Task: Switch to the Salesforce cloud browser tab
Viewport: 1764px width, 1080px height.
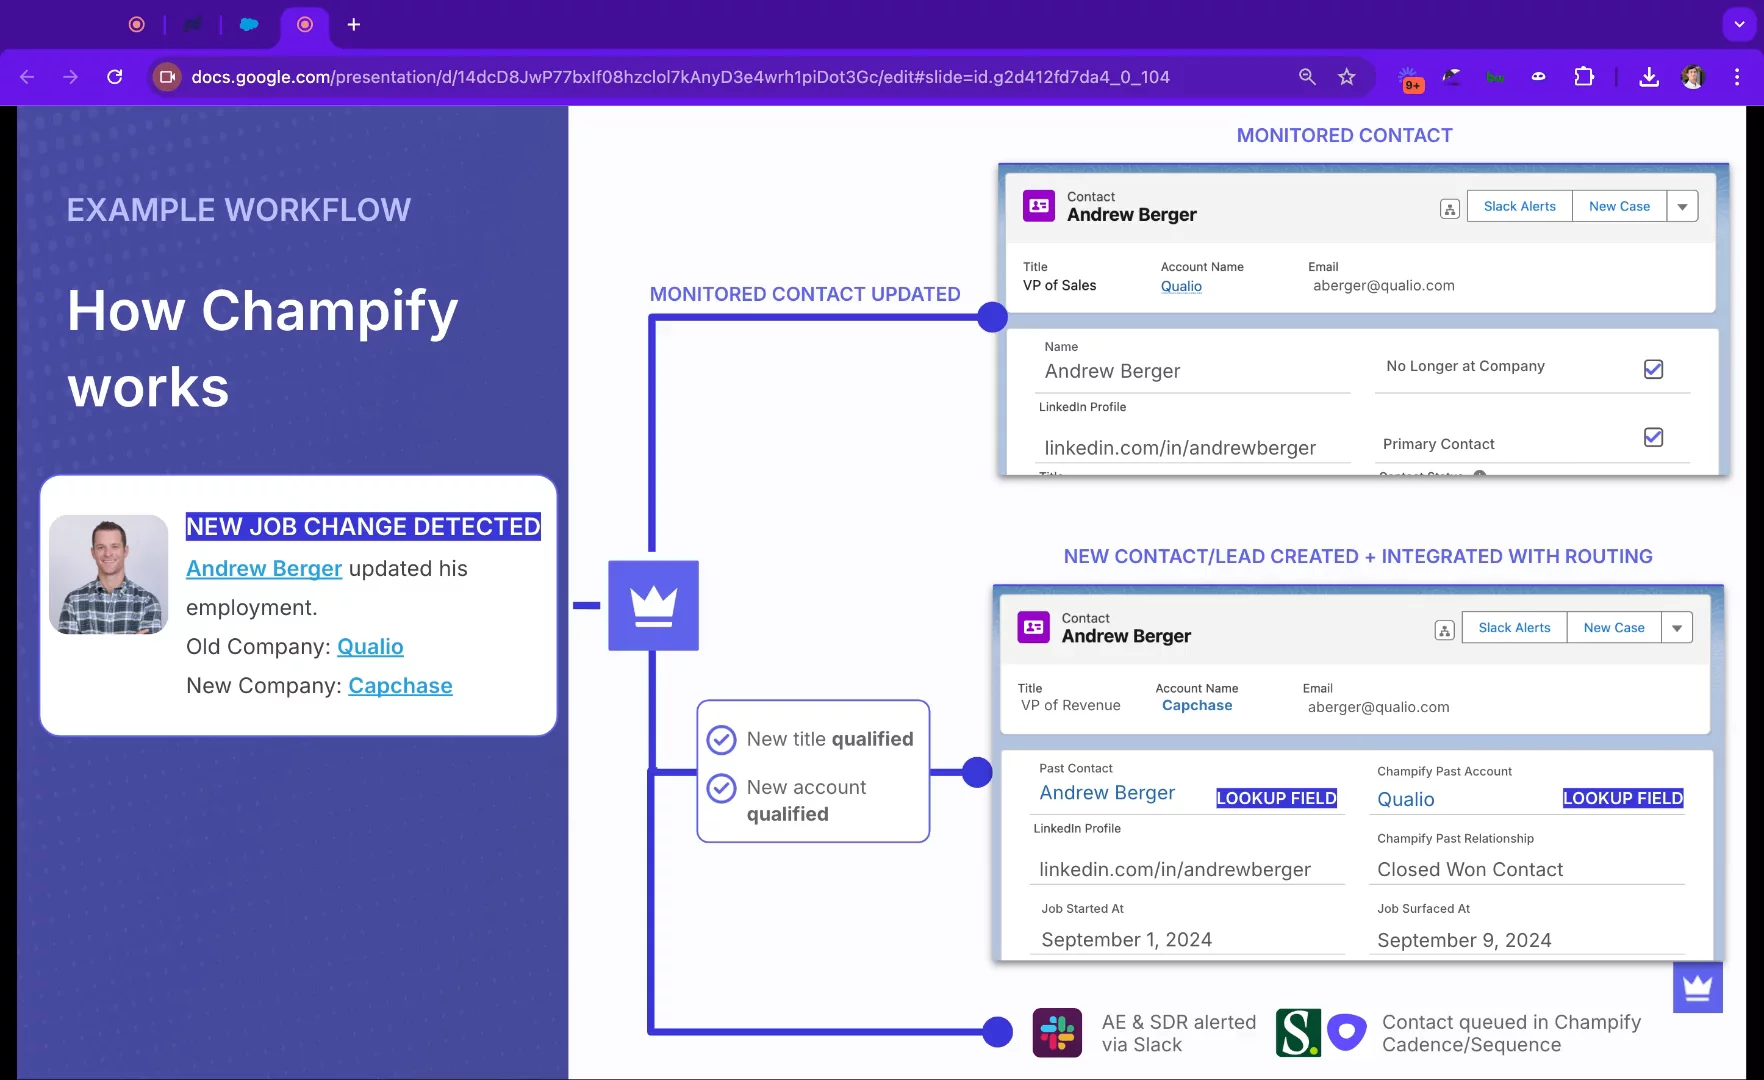Action: point(249,24)
